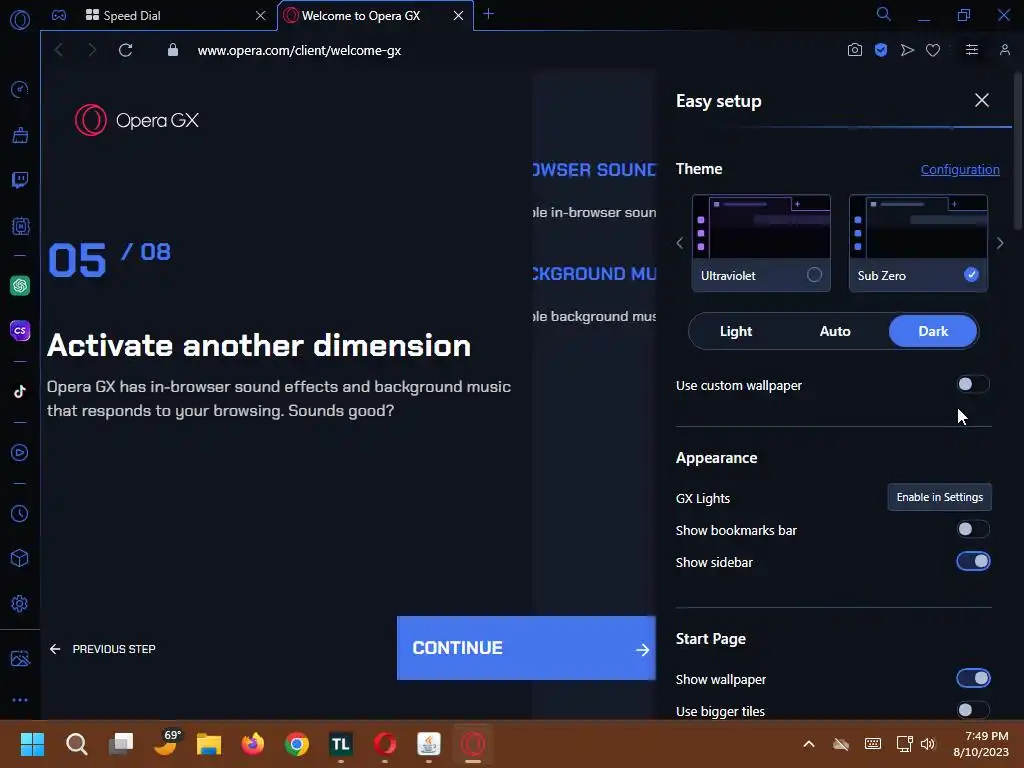
Task: Open ChatGPT in sidebar
Action: (20, 285)
